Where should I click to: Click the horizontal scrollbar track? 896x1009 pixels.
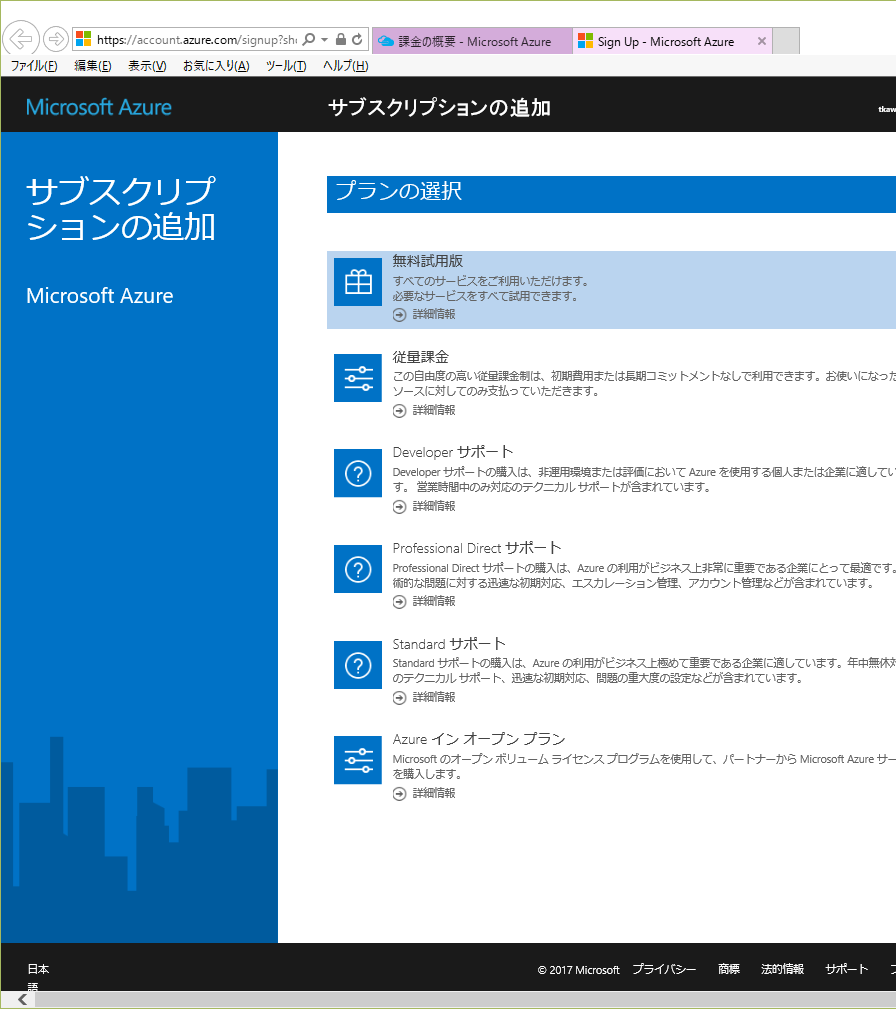(463, 999)
